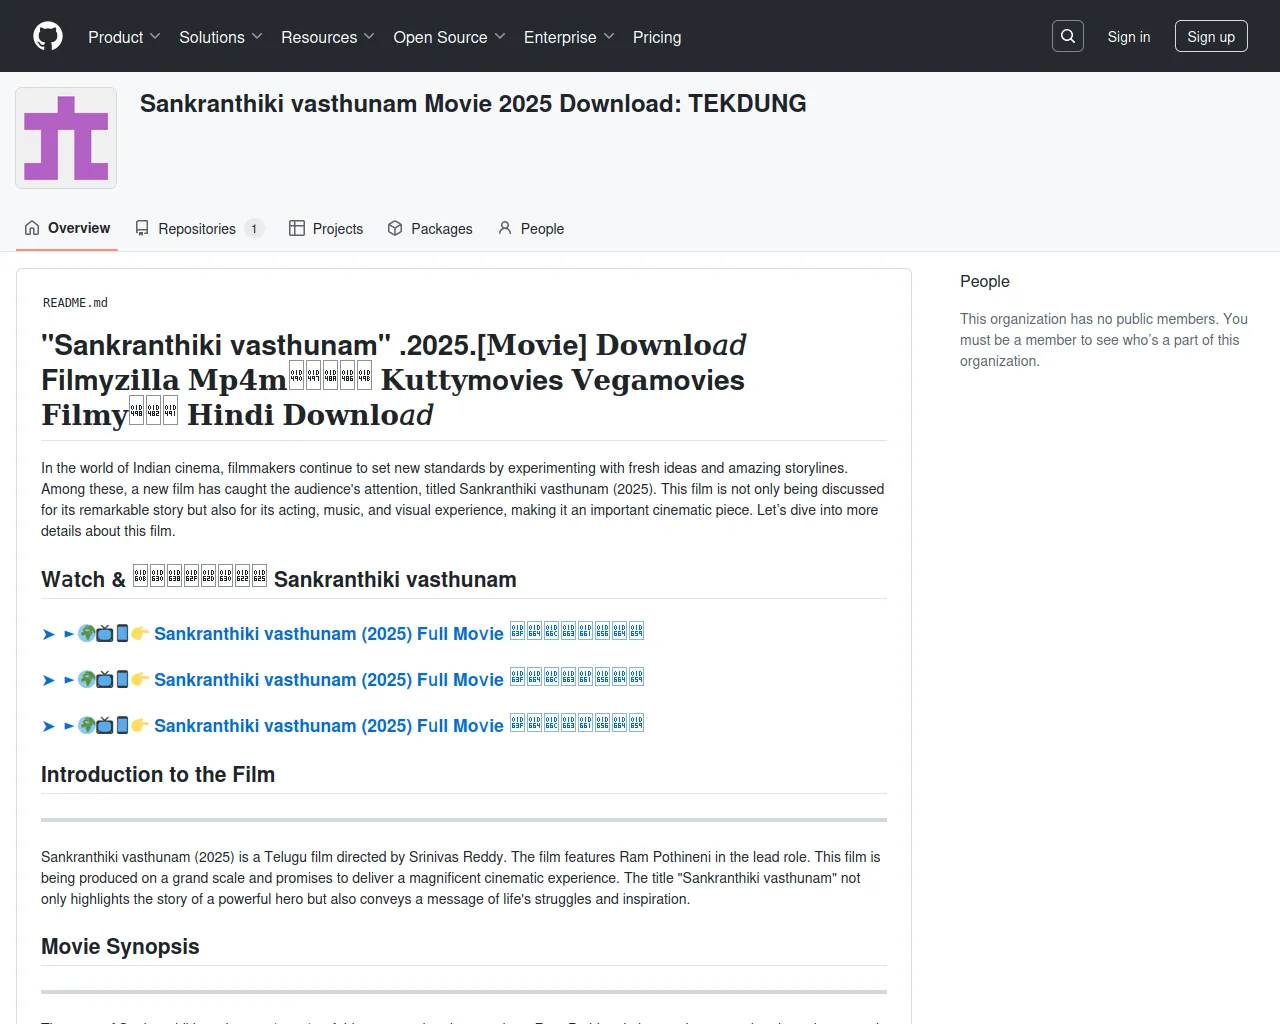
Task: Click the organization avatar image
Action: coord(66,138)
